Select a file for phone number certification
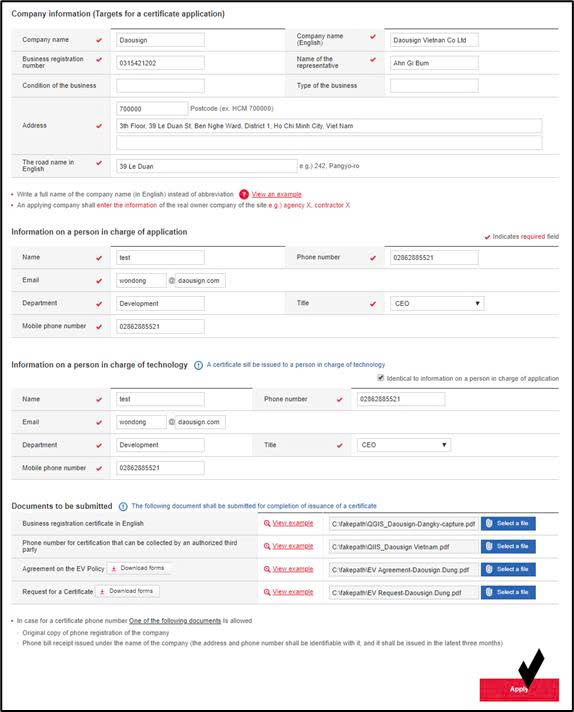Image resolution: width=574 pixels, height=712 pixels. [x=508, y=546]
